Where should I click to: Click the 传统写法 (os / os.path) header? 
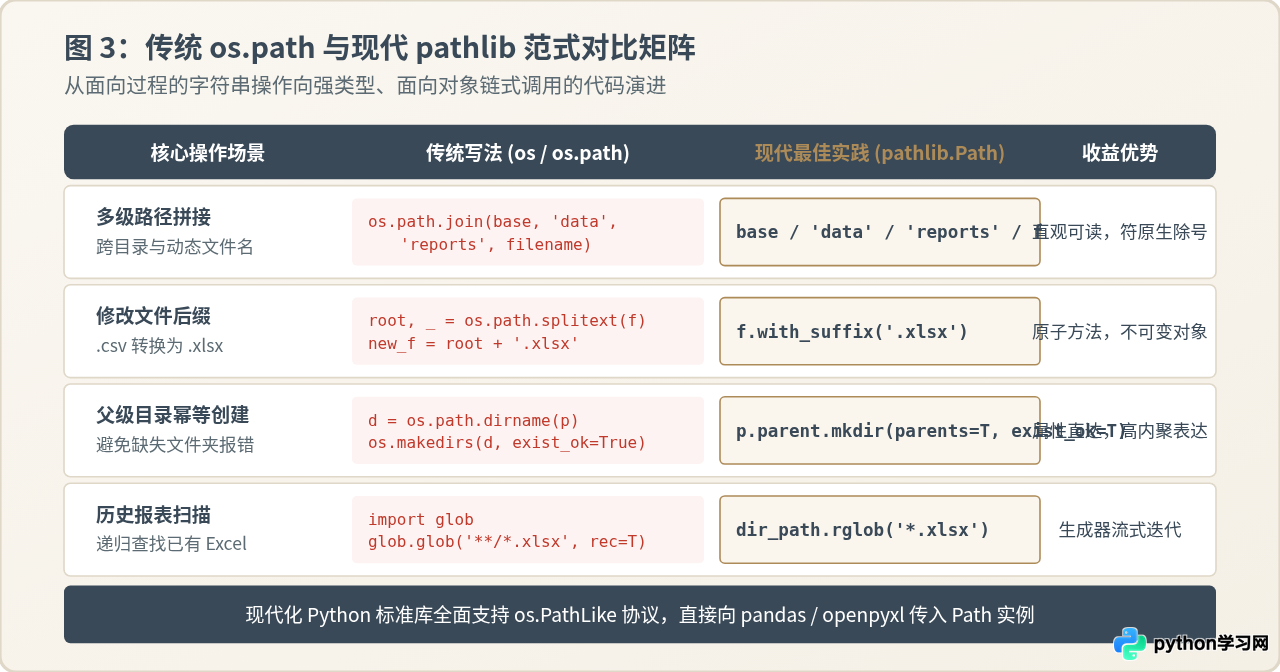tap(528, 153)
